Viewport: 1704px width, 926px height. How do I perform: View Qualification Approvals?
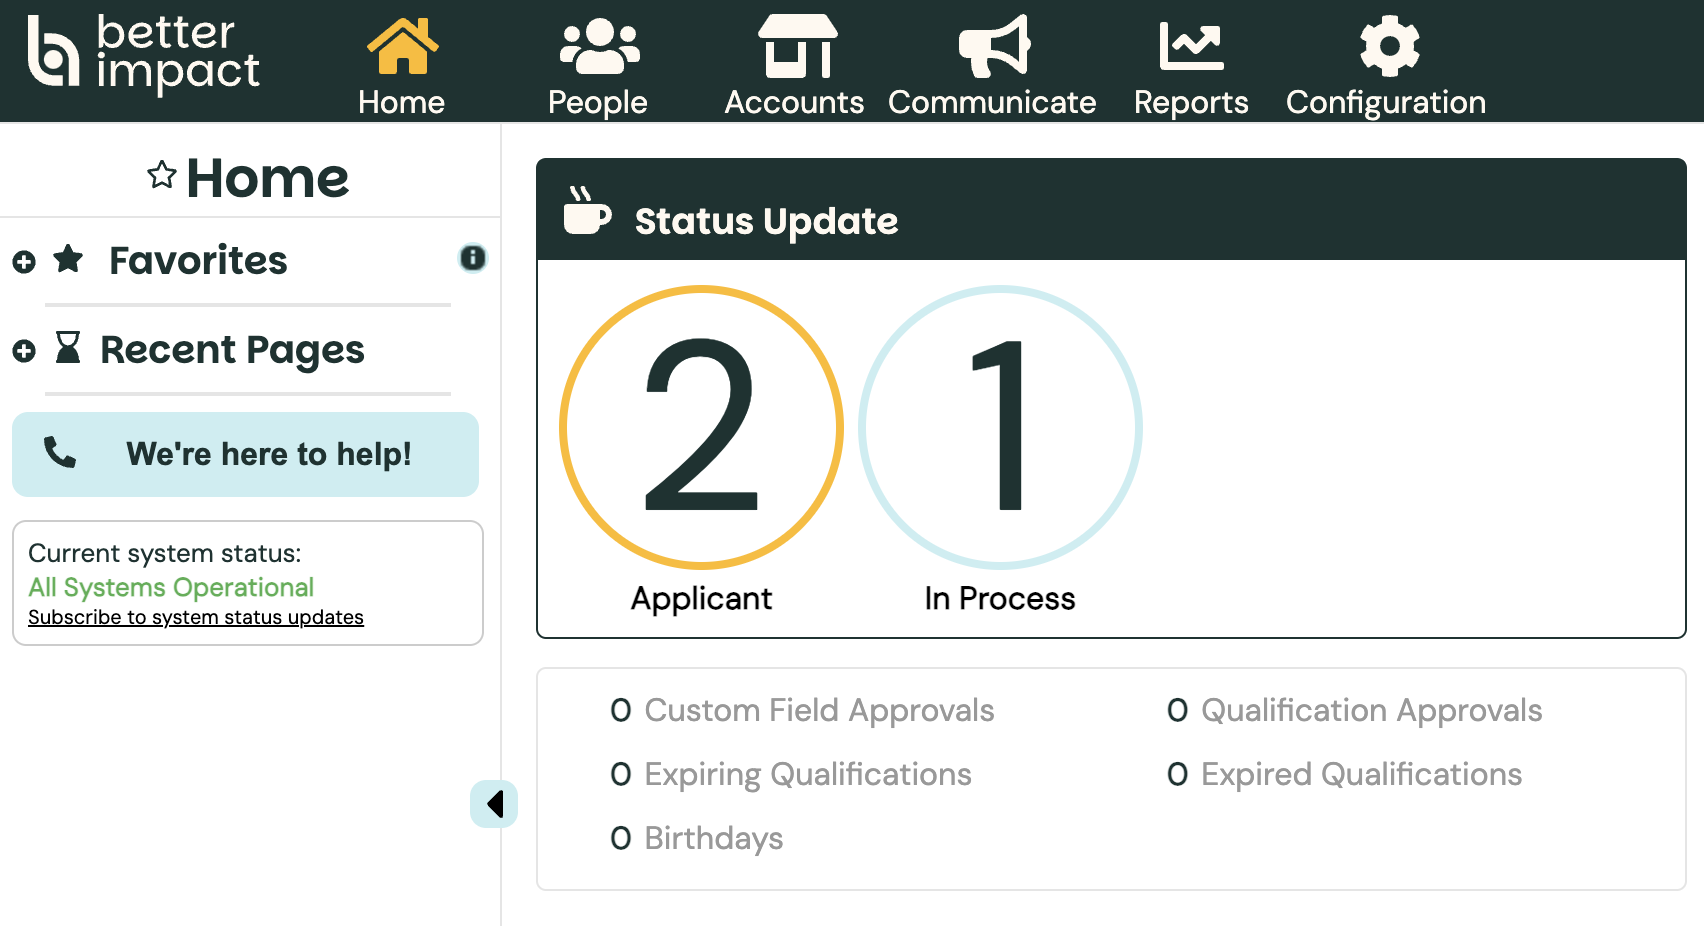pyautogui.click(x=1370, y=710)
